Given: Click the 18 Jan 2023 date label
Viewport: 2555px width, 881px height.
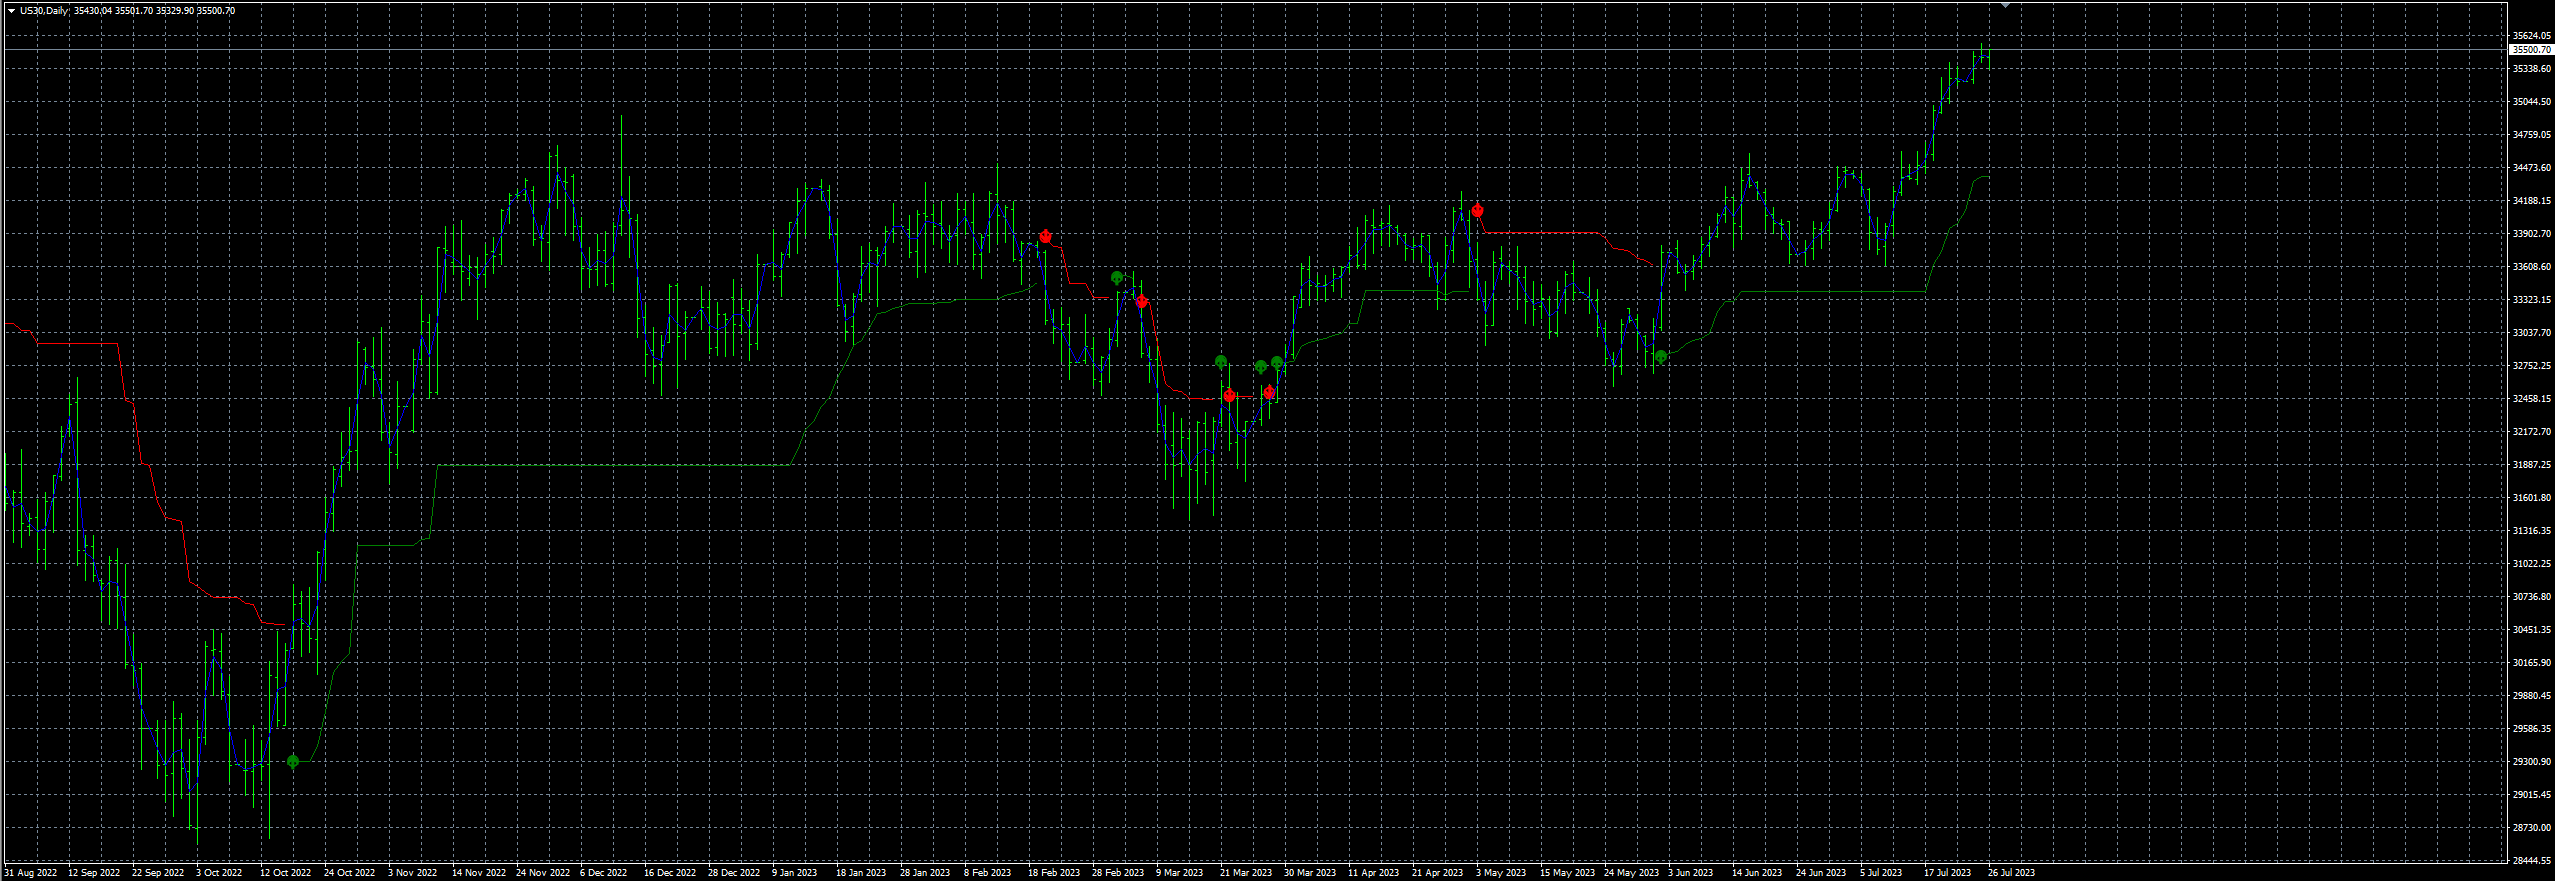Looking at the screenshot, I should click(x=861, y=873).
